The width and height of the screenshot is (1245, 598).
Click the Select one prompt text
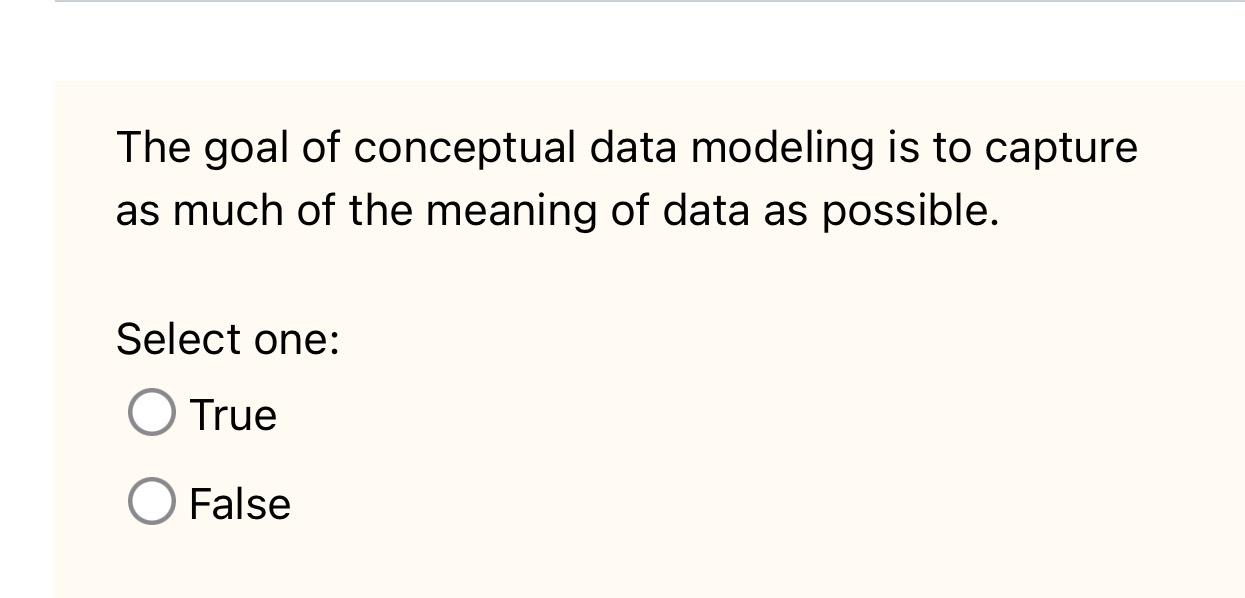click(x=226, y=339)
